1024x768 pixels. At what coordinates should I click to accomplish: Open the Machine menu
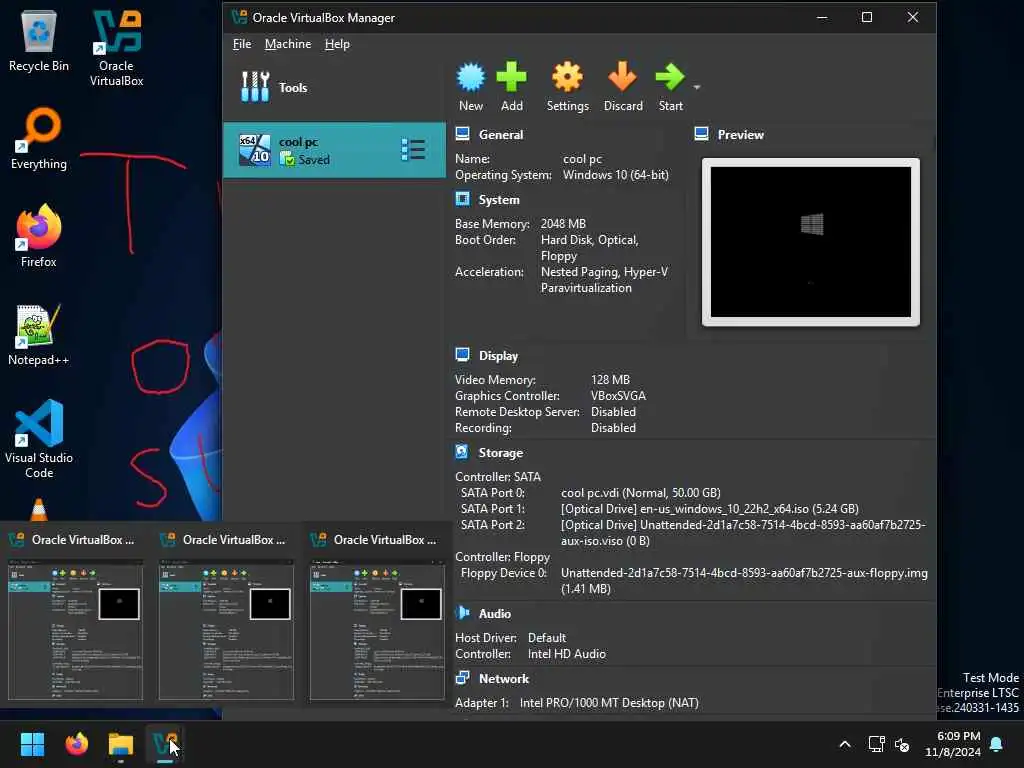click(x=287, y=44)
